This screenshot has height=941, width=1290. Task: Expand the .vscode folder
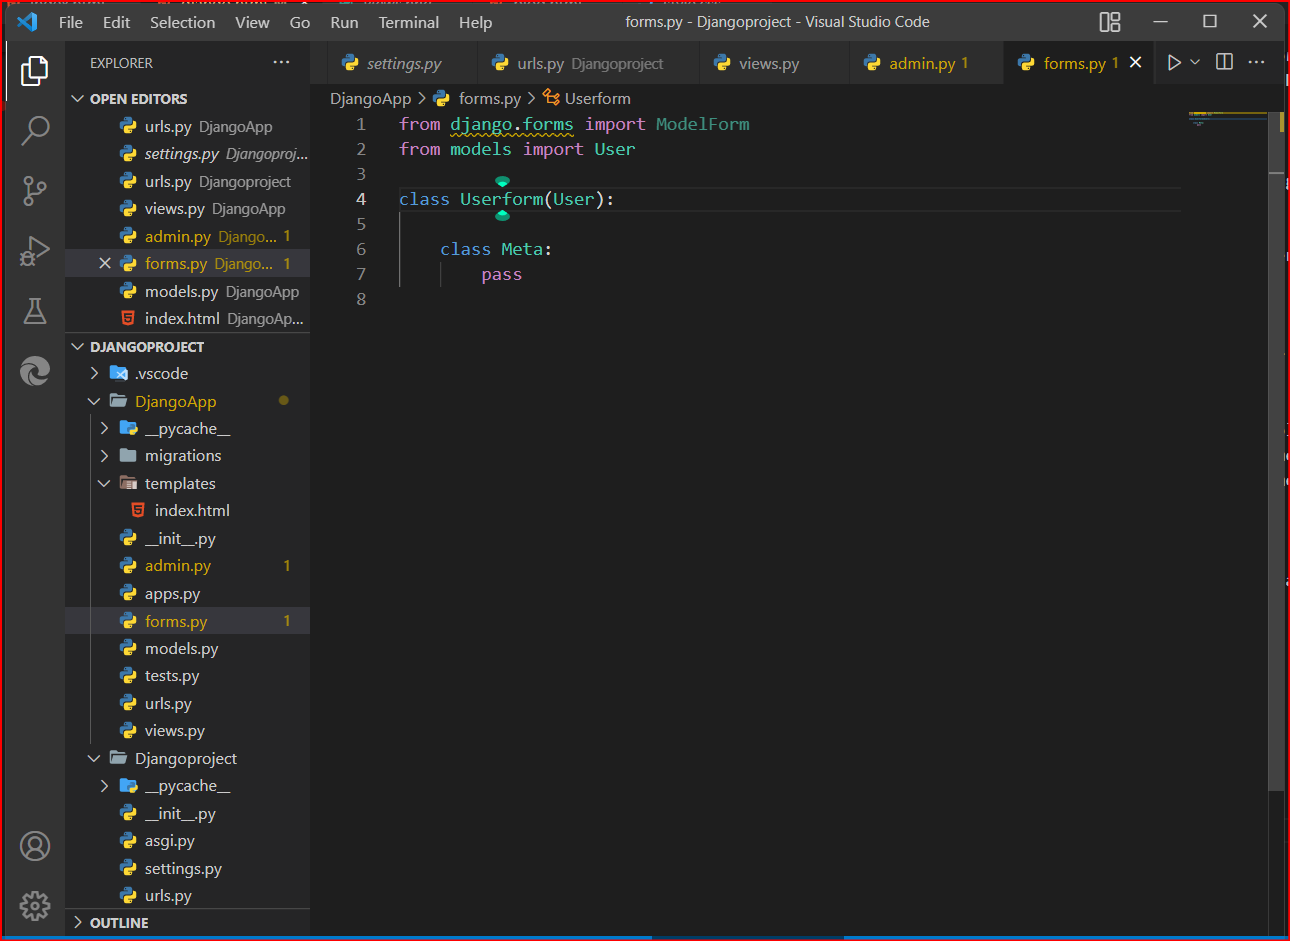[x=187, y=374]
